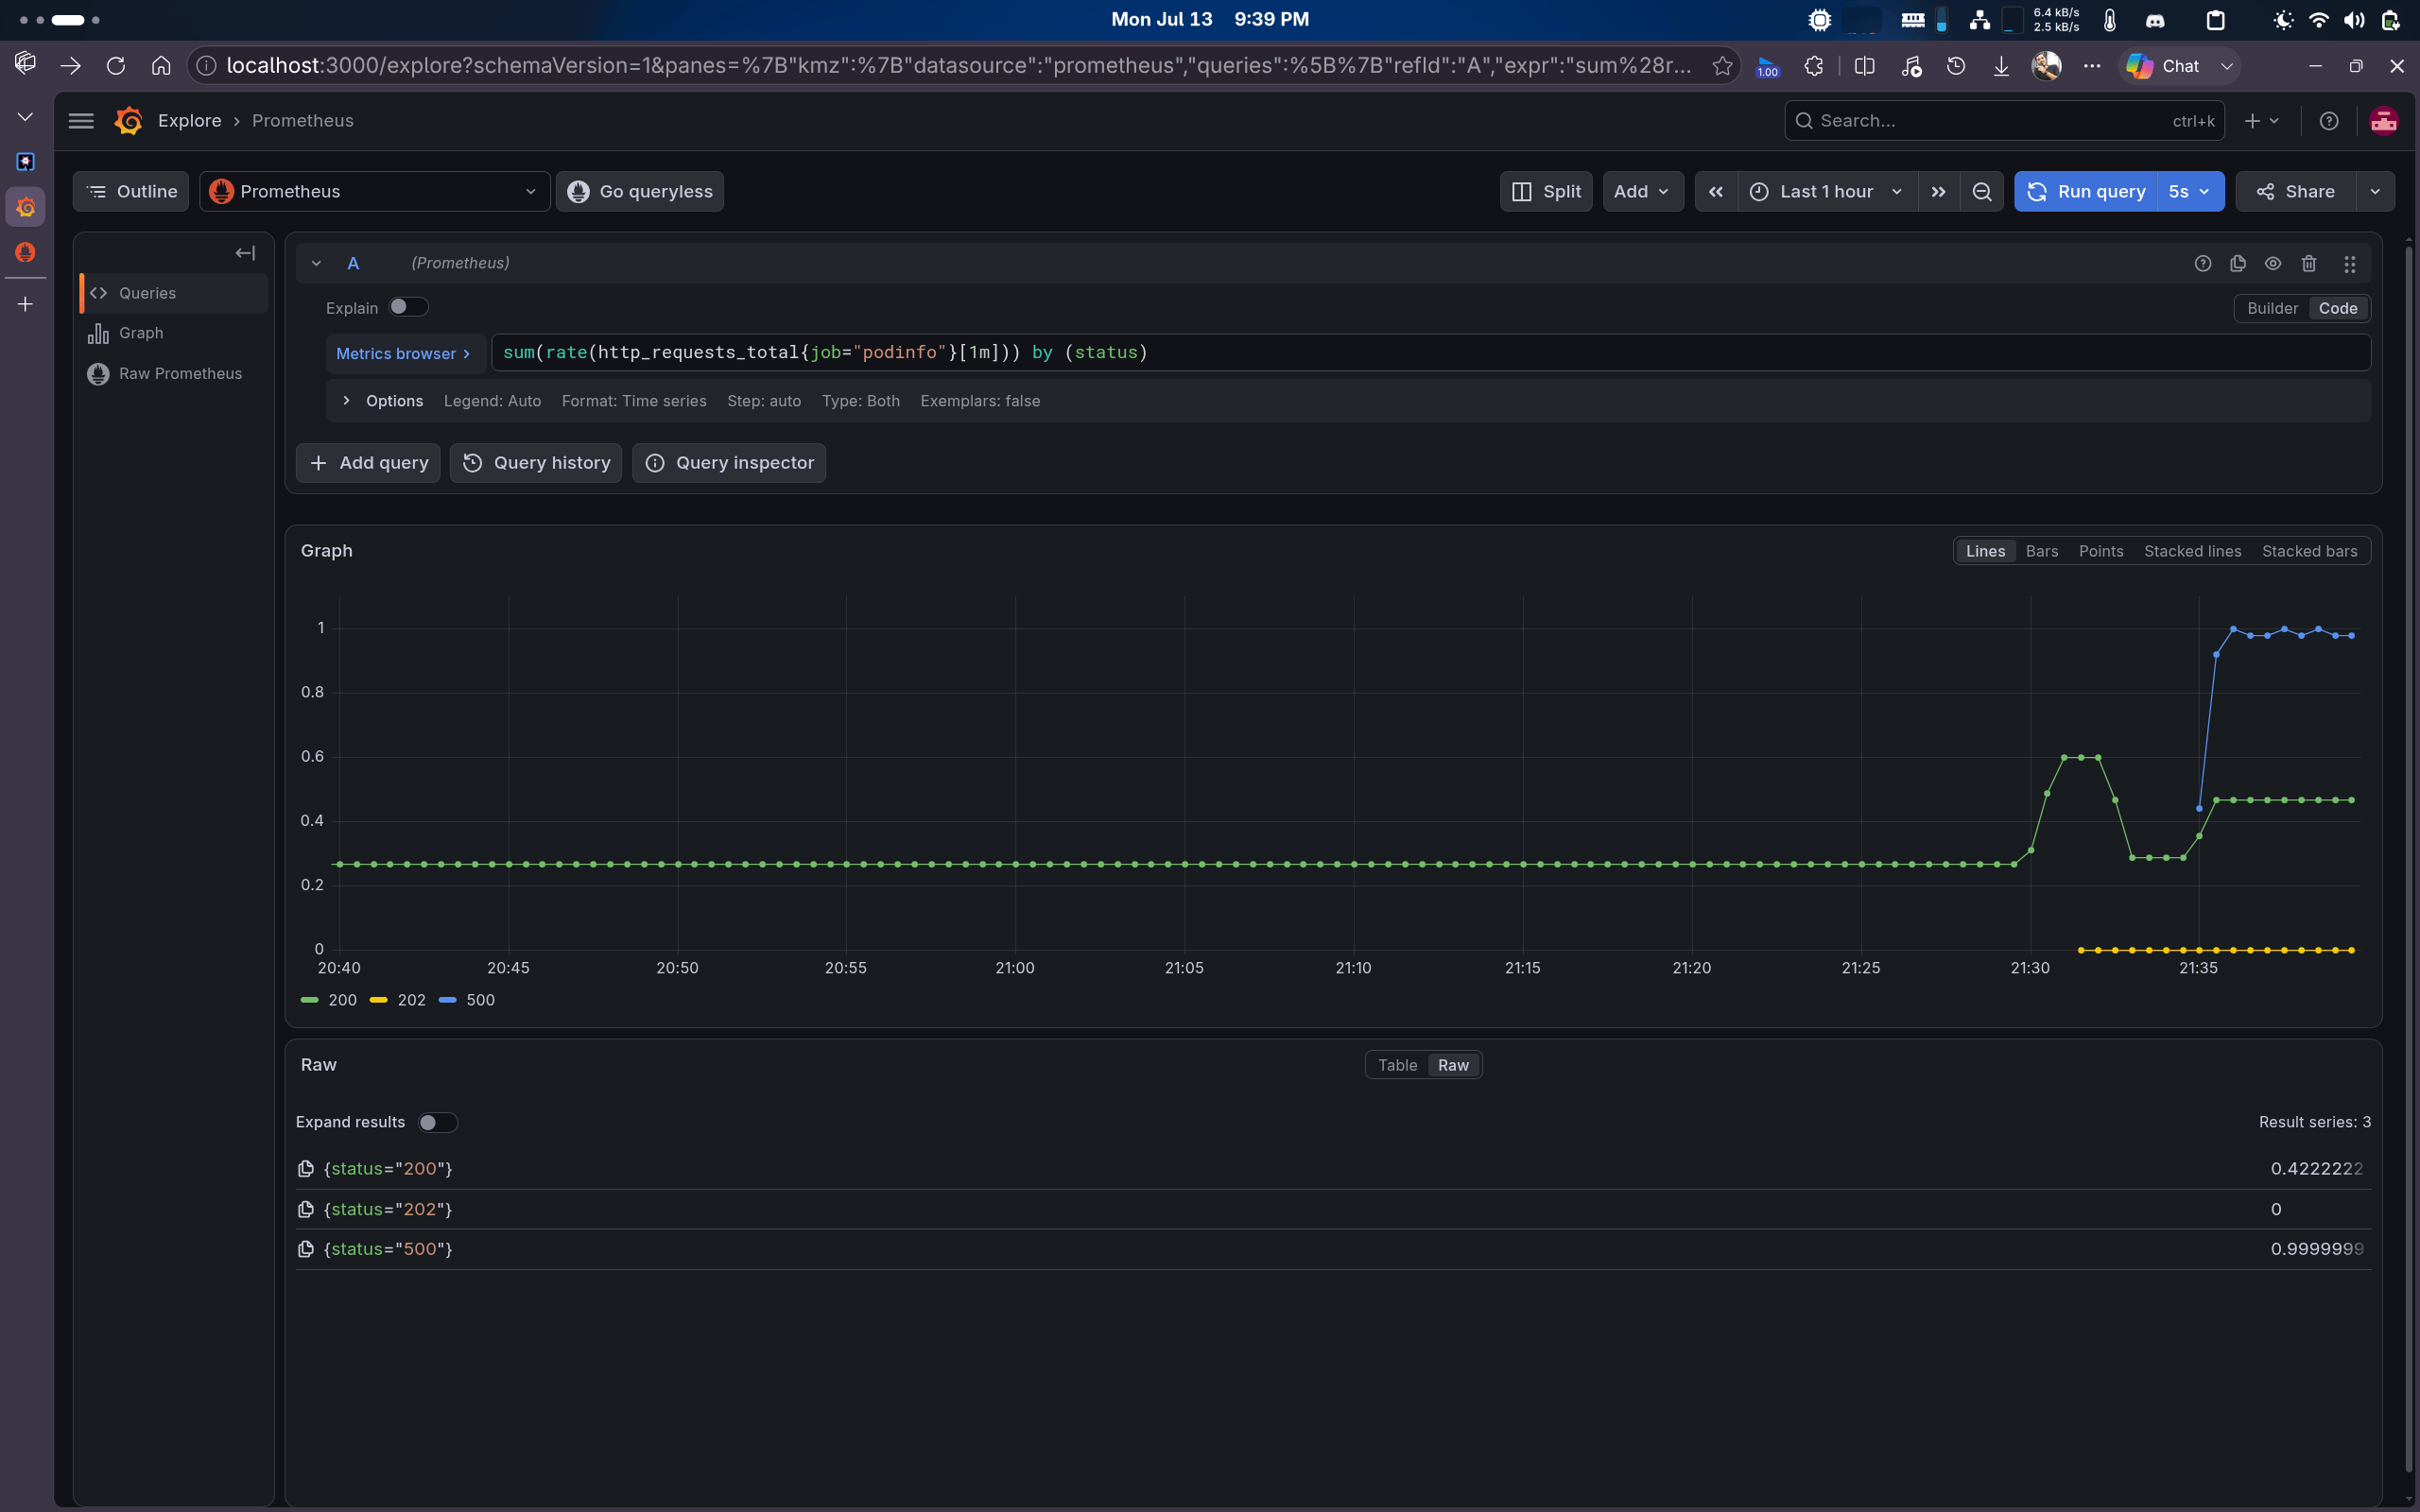Select Stacked lines graph style
The height and width of the screenshot is (1512, 2420).
(2192, 551)
